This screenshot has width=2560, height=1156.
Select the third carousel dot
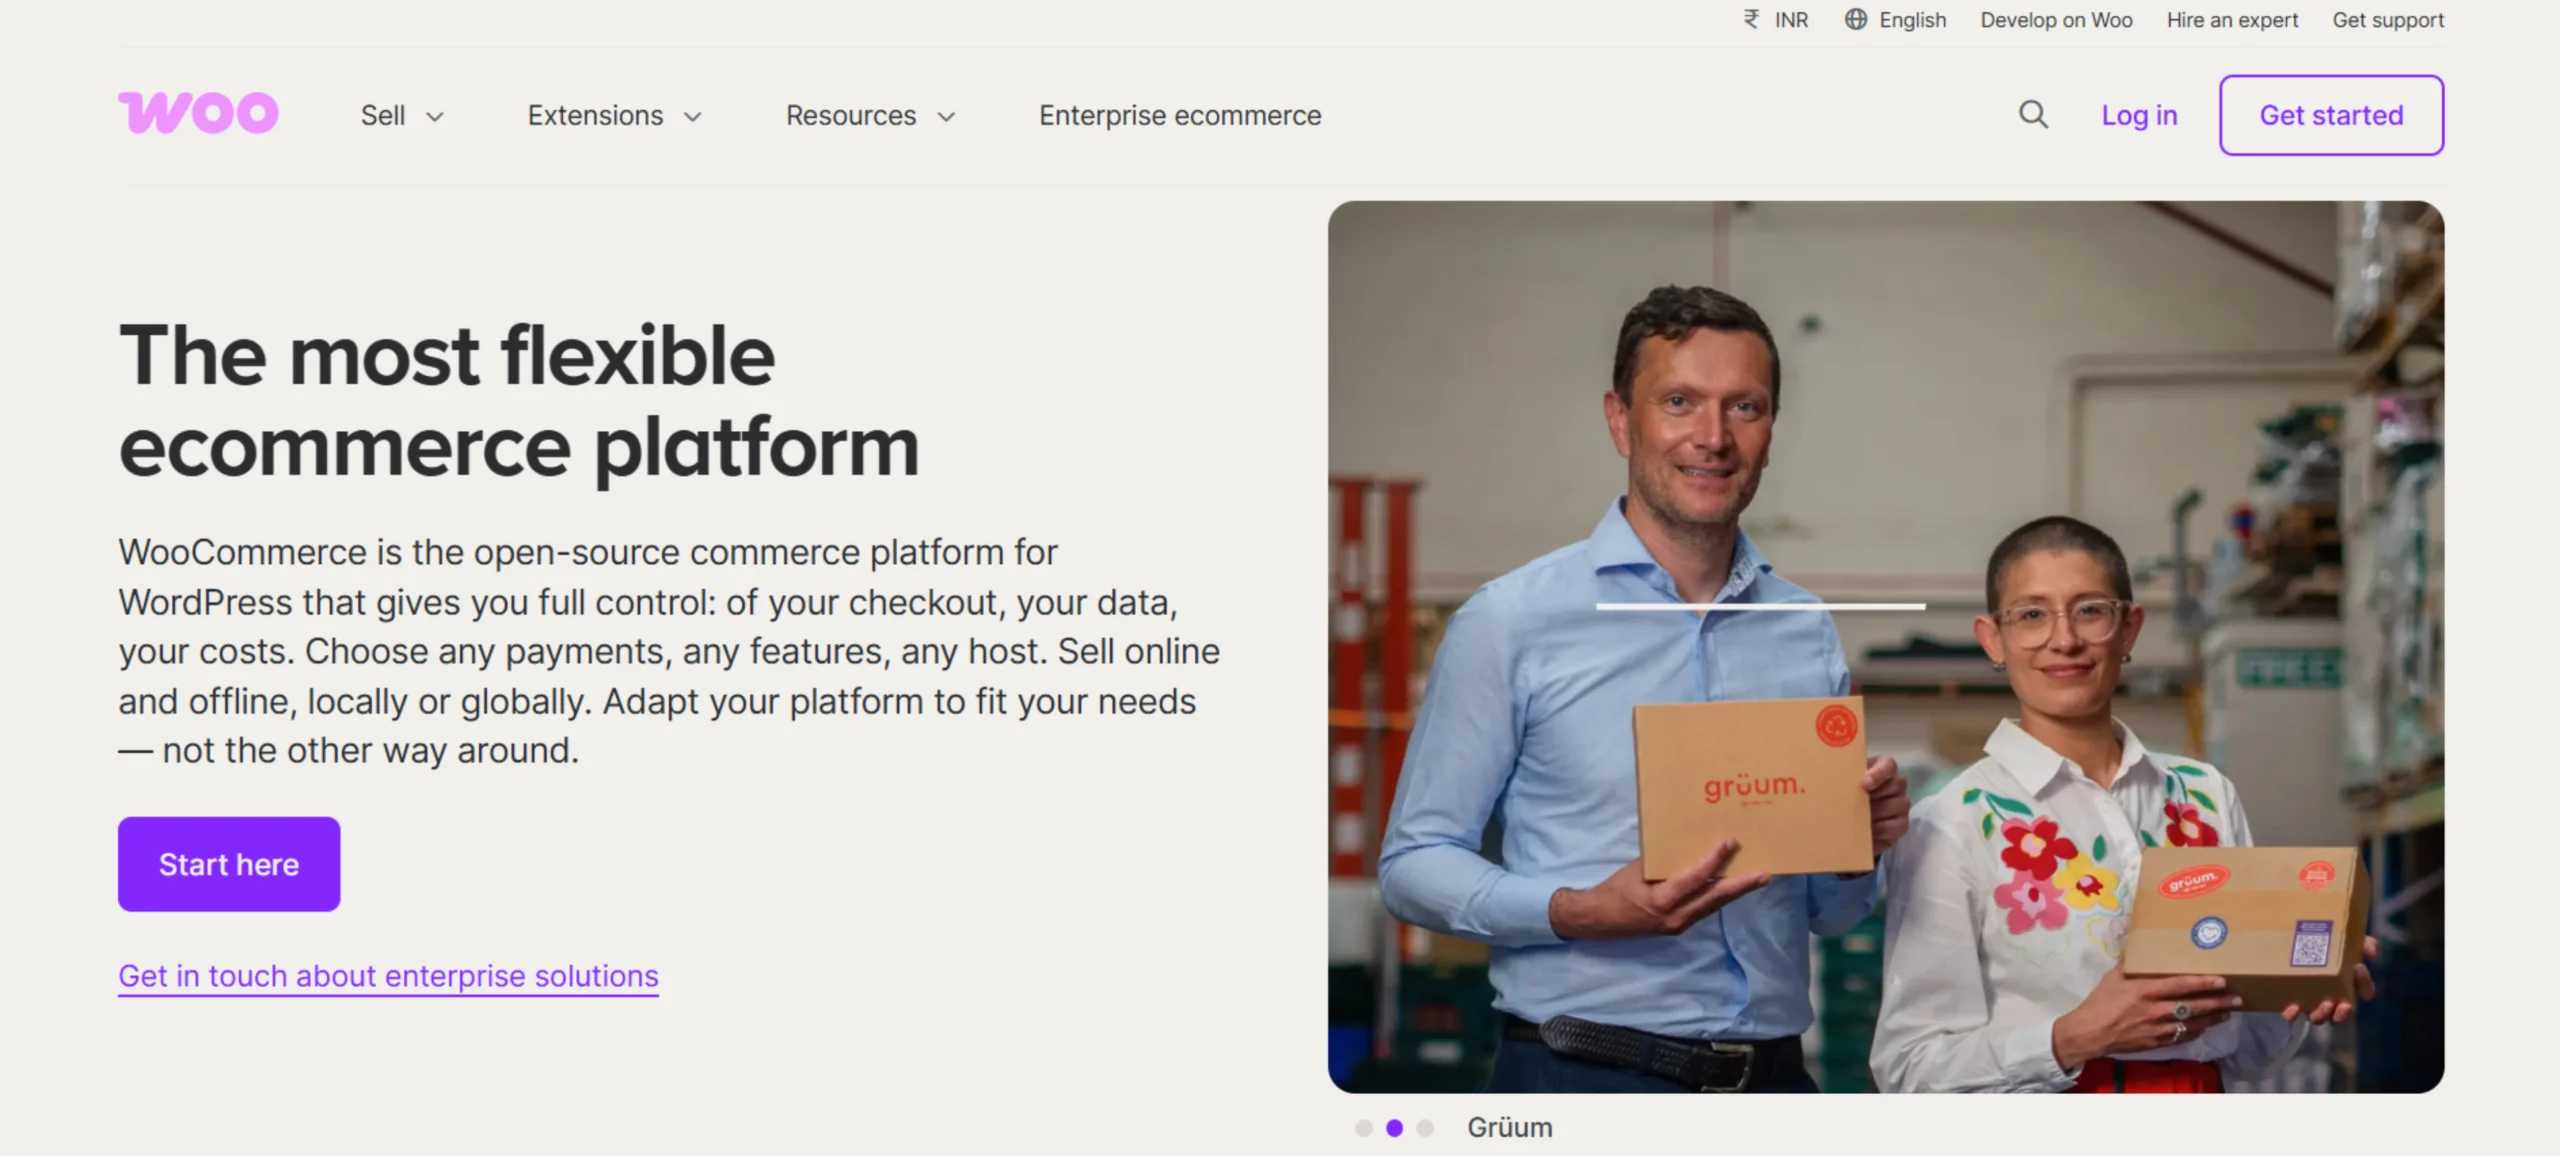pos(1424,1128)
